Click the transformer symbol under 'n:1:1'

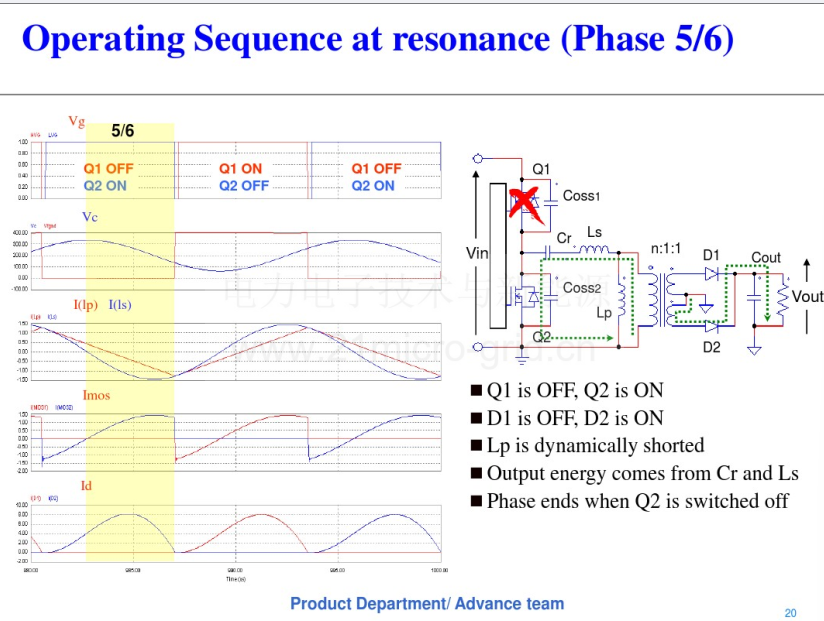coord(664,300)
